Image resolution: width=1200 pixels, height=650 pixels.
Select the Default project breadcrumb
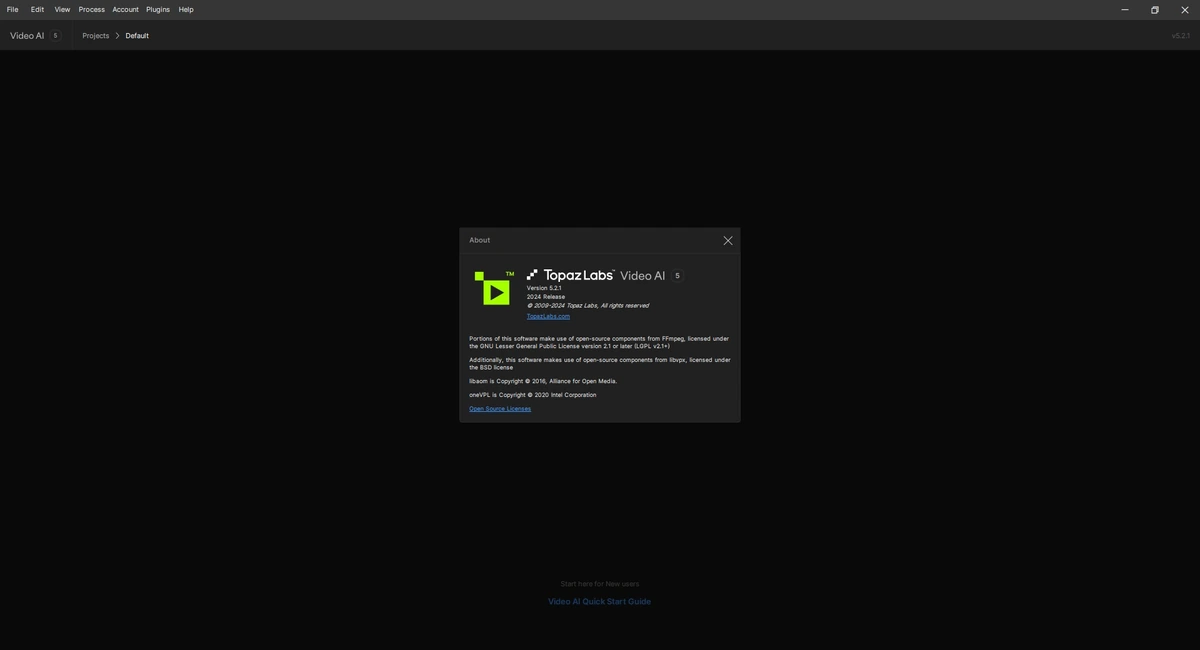[x=137, y=36]
